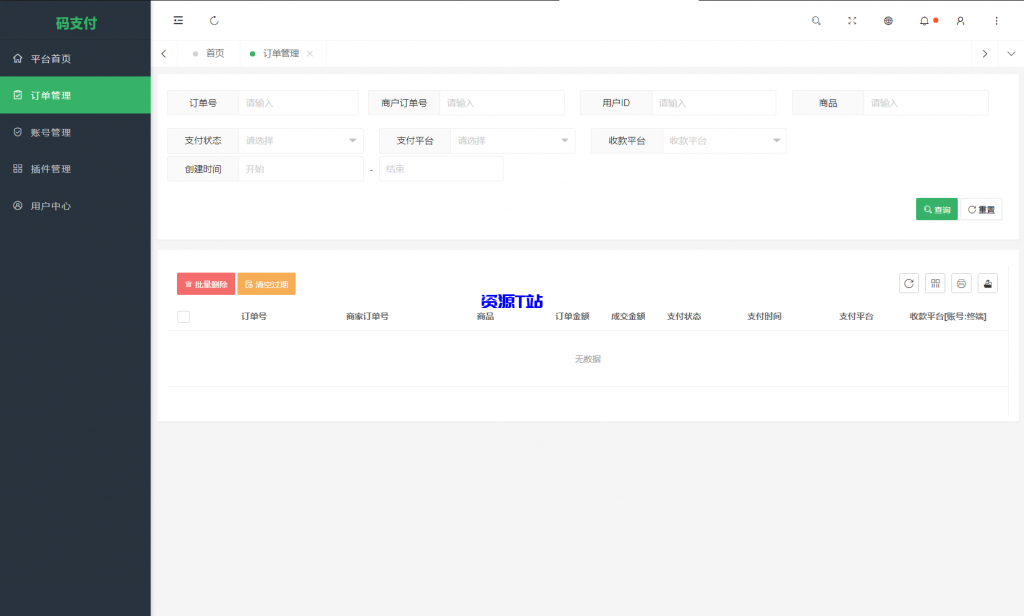Viewport: 1024px width, 616px height.
Task: Refresh the order table with refresh icon
Action: click(x=908, y=283)
